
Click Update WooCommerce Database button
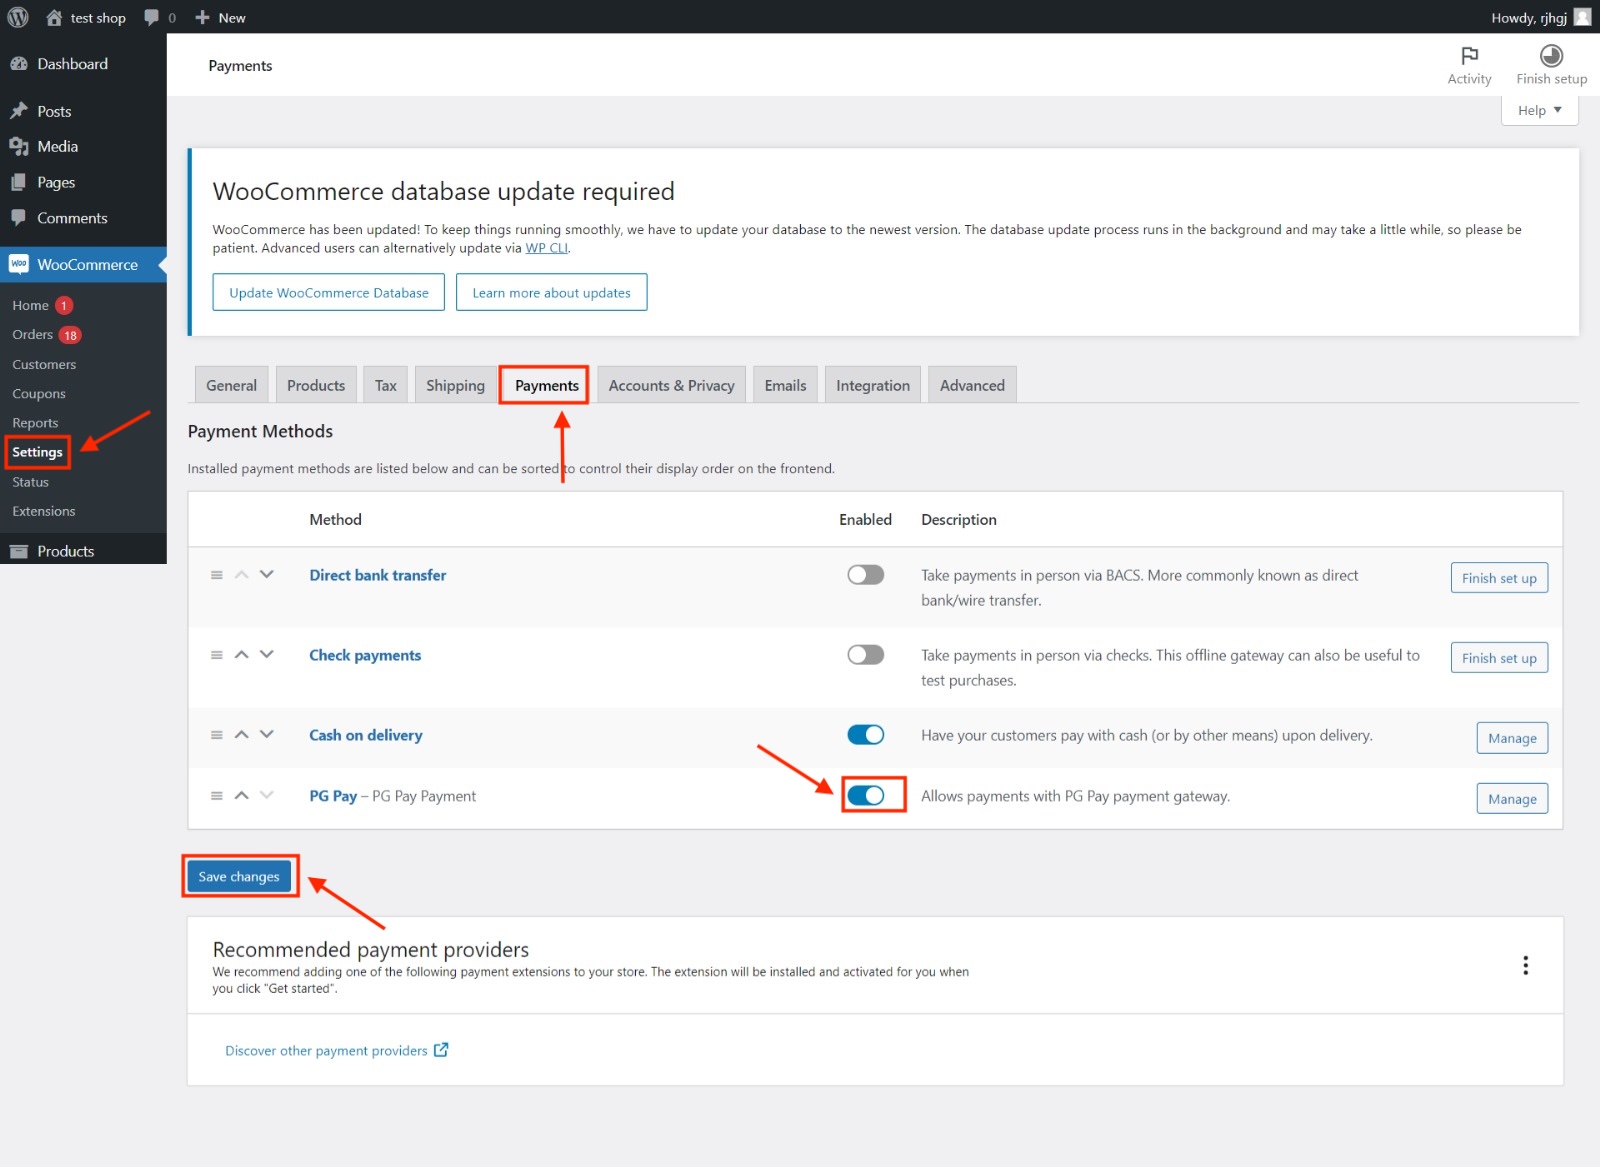pyautogui.click(x=328, y=293)
